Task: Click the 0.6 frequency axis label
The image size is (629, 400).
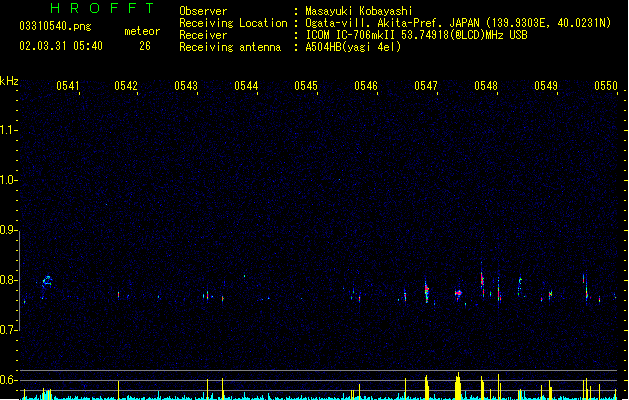Action: [x=8, y=380]
